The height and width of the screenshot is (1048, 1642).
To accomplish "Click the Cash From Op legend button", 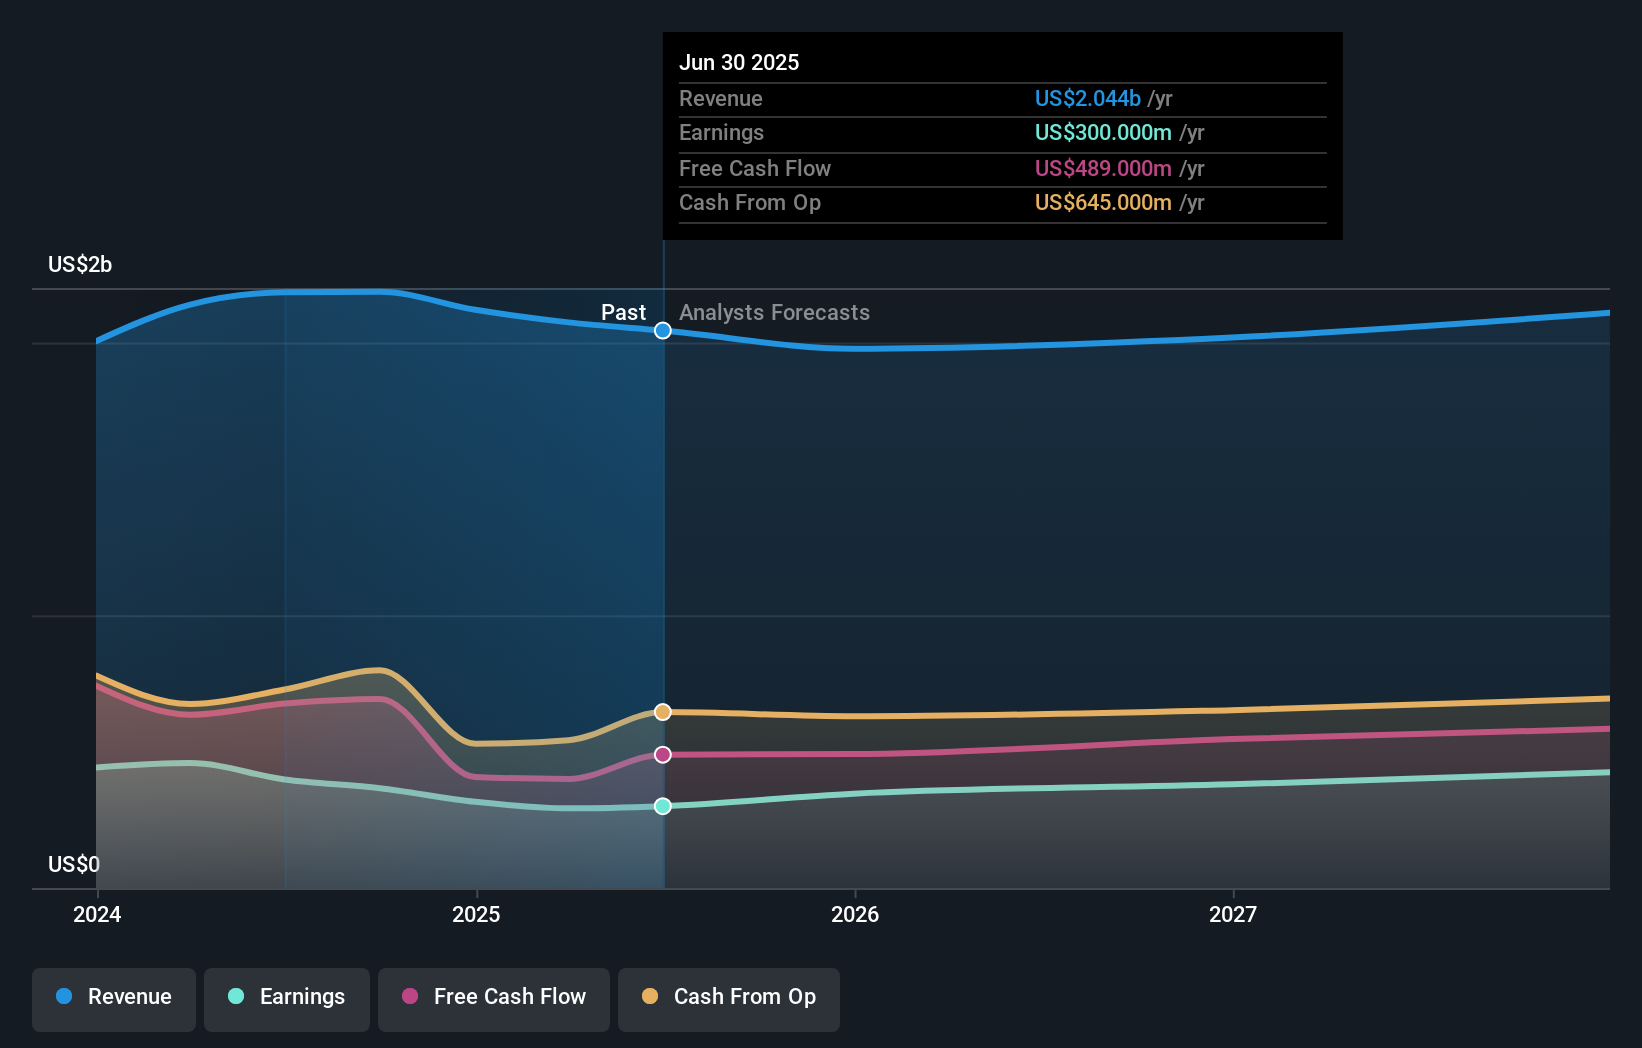I will coord(728,999).
